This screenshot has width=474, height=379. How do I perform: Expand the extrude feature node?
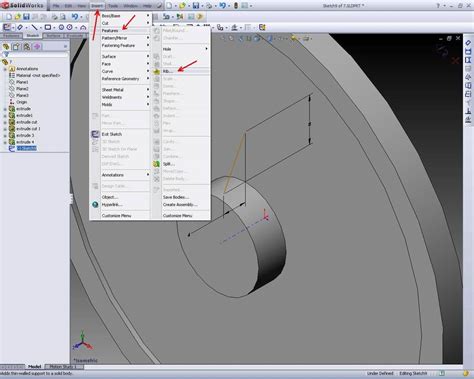pyautogui.click(x=5, y=109)
